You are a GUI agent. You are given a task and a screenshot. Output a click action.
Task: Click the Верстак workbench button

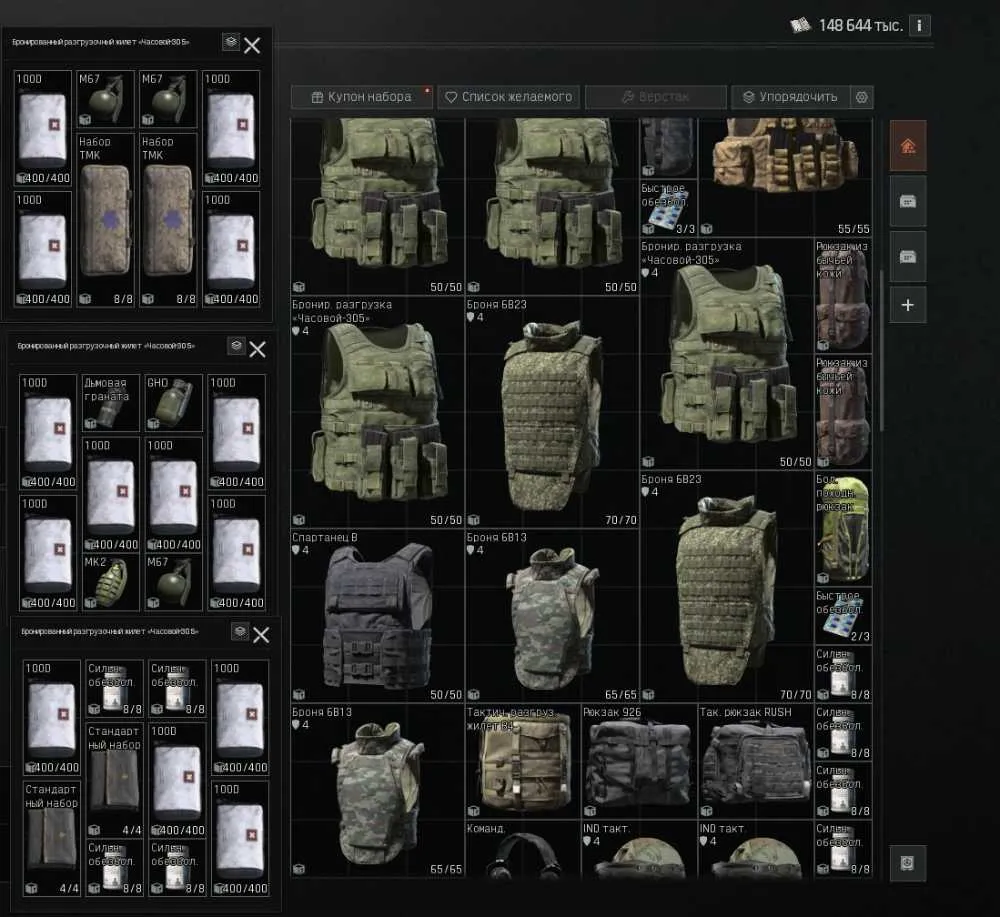pyautogui.click(x=656, y=97)
